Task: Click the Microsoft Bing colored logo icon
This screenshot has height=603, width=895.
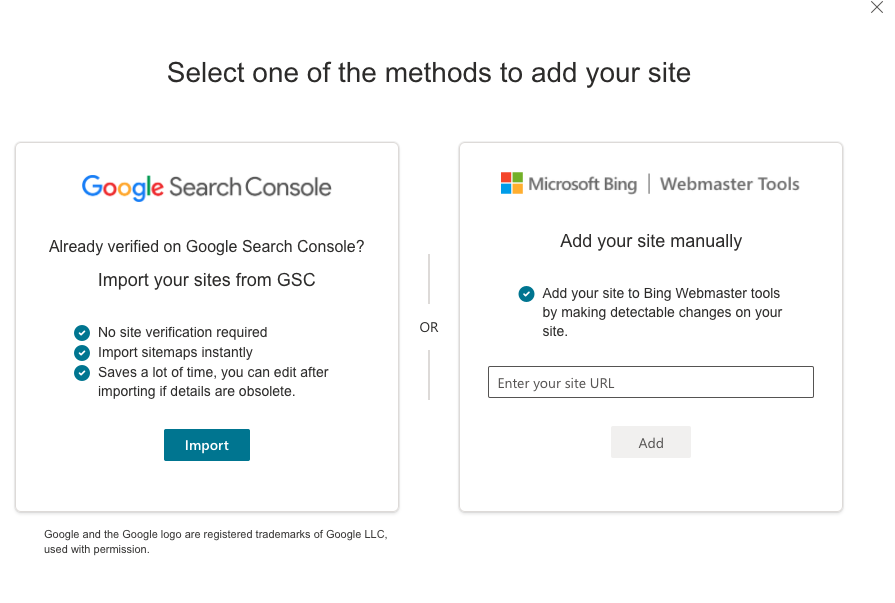Action: (x=510, y=183)
